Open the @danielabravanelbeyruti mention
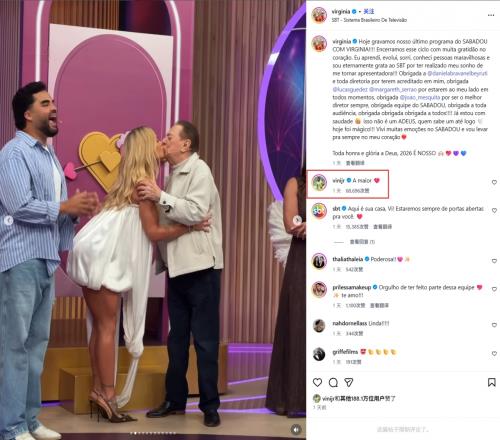500x440 pixels. coord(457,73)
